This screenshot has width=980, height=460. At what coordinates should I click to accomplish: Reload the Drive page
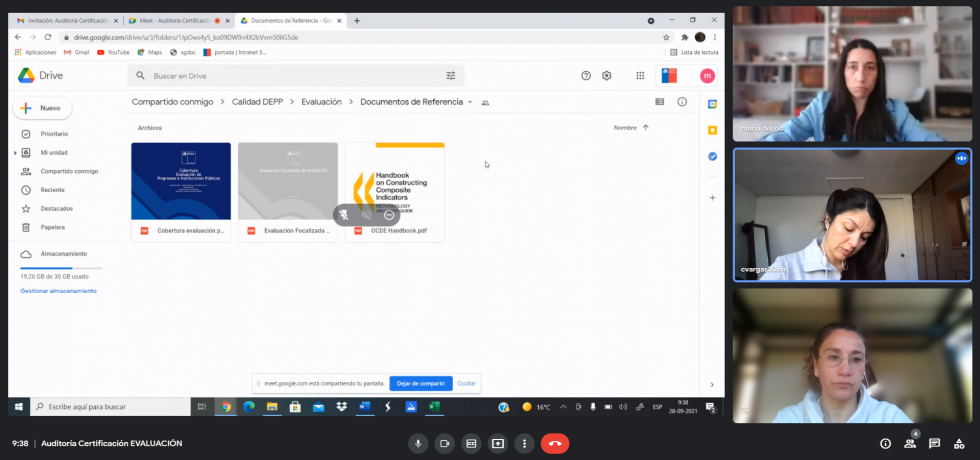tap(48, 37)
